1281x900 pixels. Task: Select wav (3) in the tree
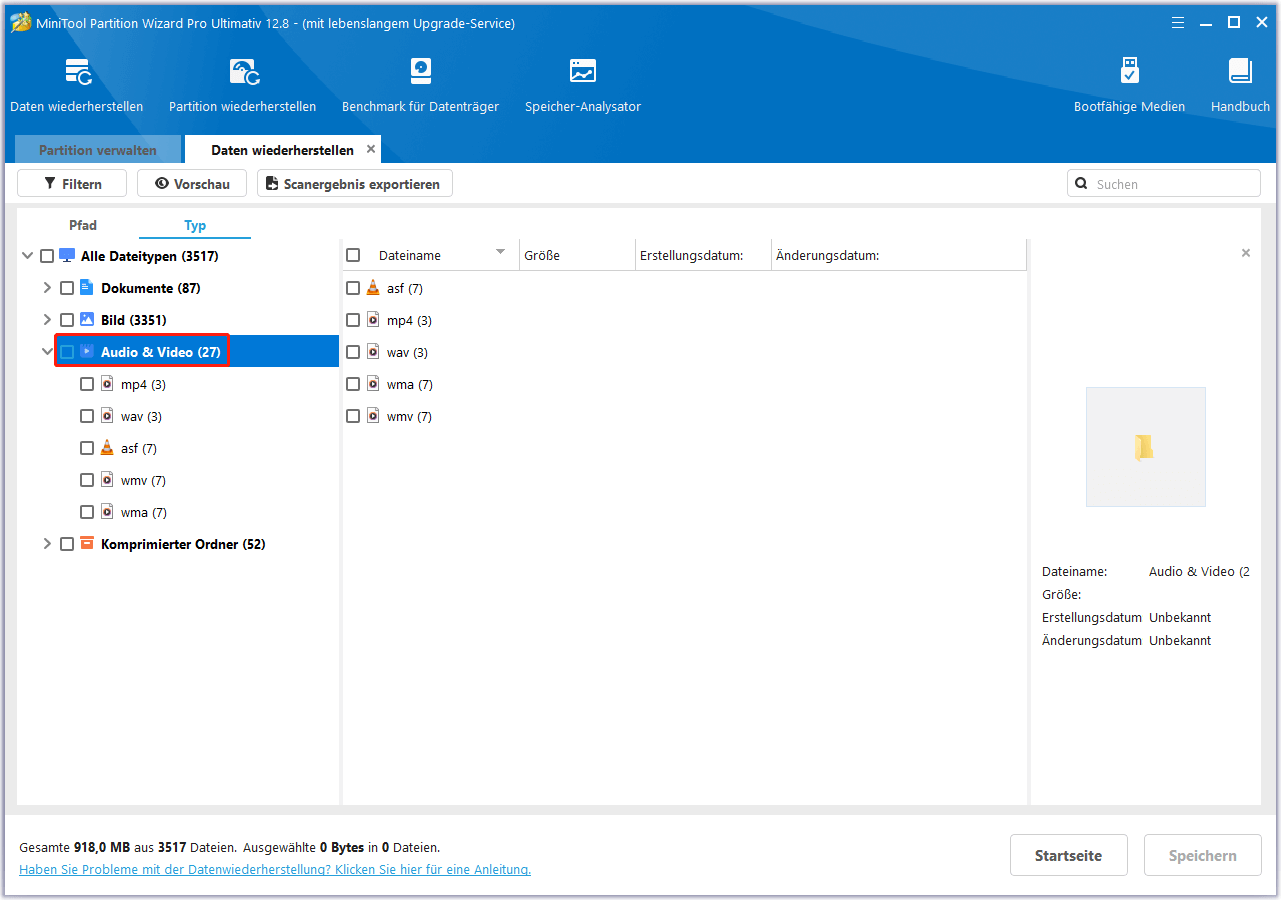click(x=141, y=416)
